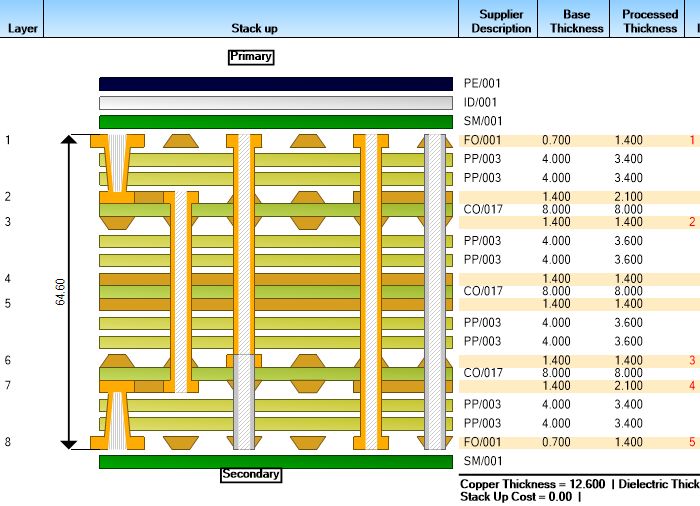Click the PP/003 directly above layer 4
The height and width of the screenshot is (506, 700).
point(483,260)
